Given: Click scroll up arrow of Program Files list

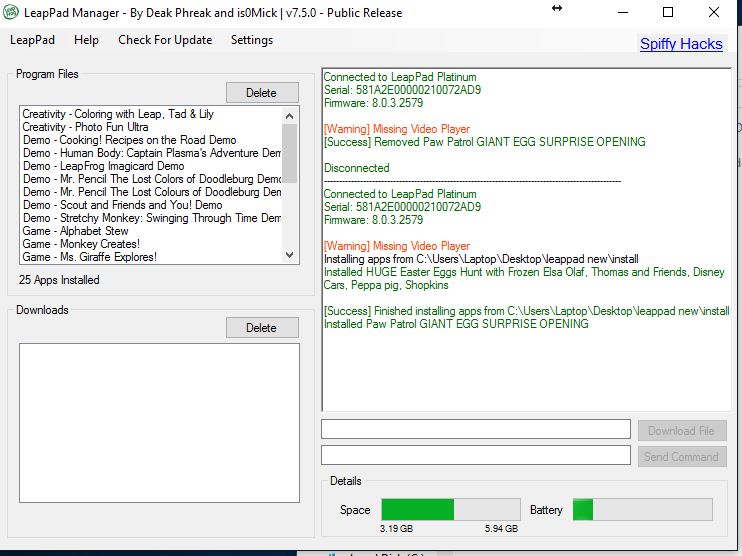Looking at the screenshot, I should [290, 114].
